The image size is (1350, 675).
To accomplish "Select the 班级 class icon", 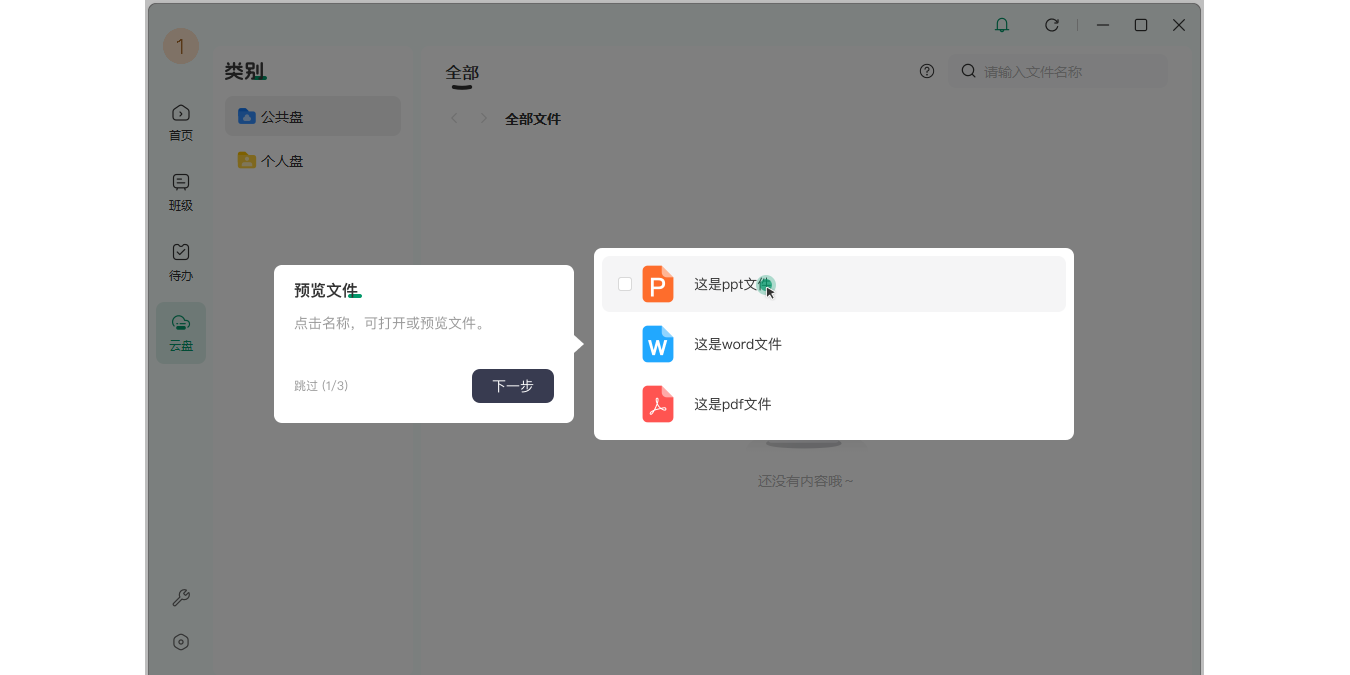I will coord(181,192).
